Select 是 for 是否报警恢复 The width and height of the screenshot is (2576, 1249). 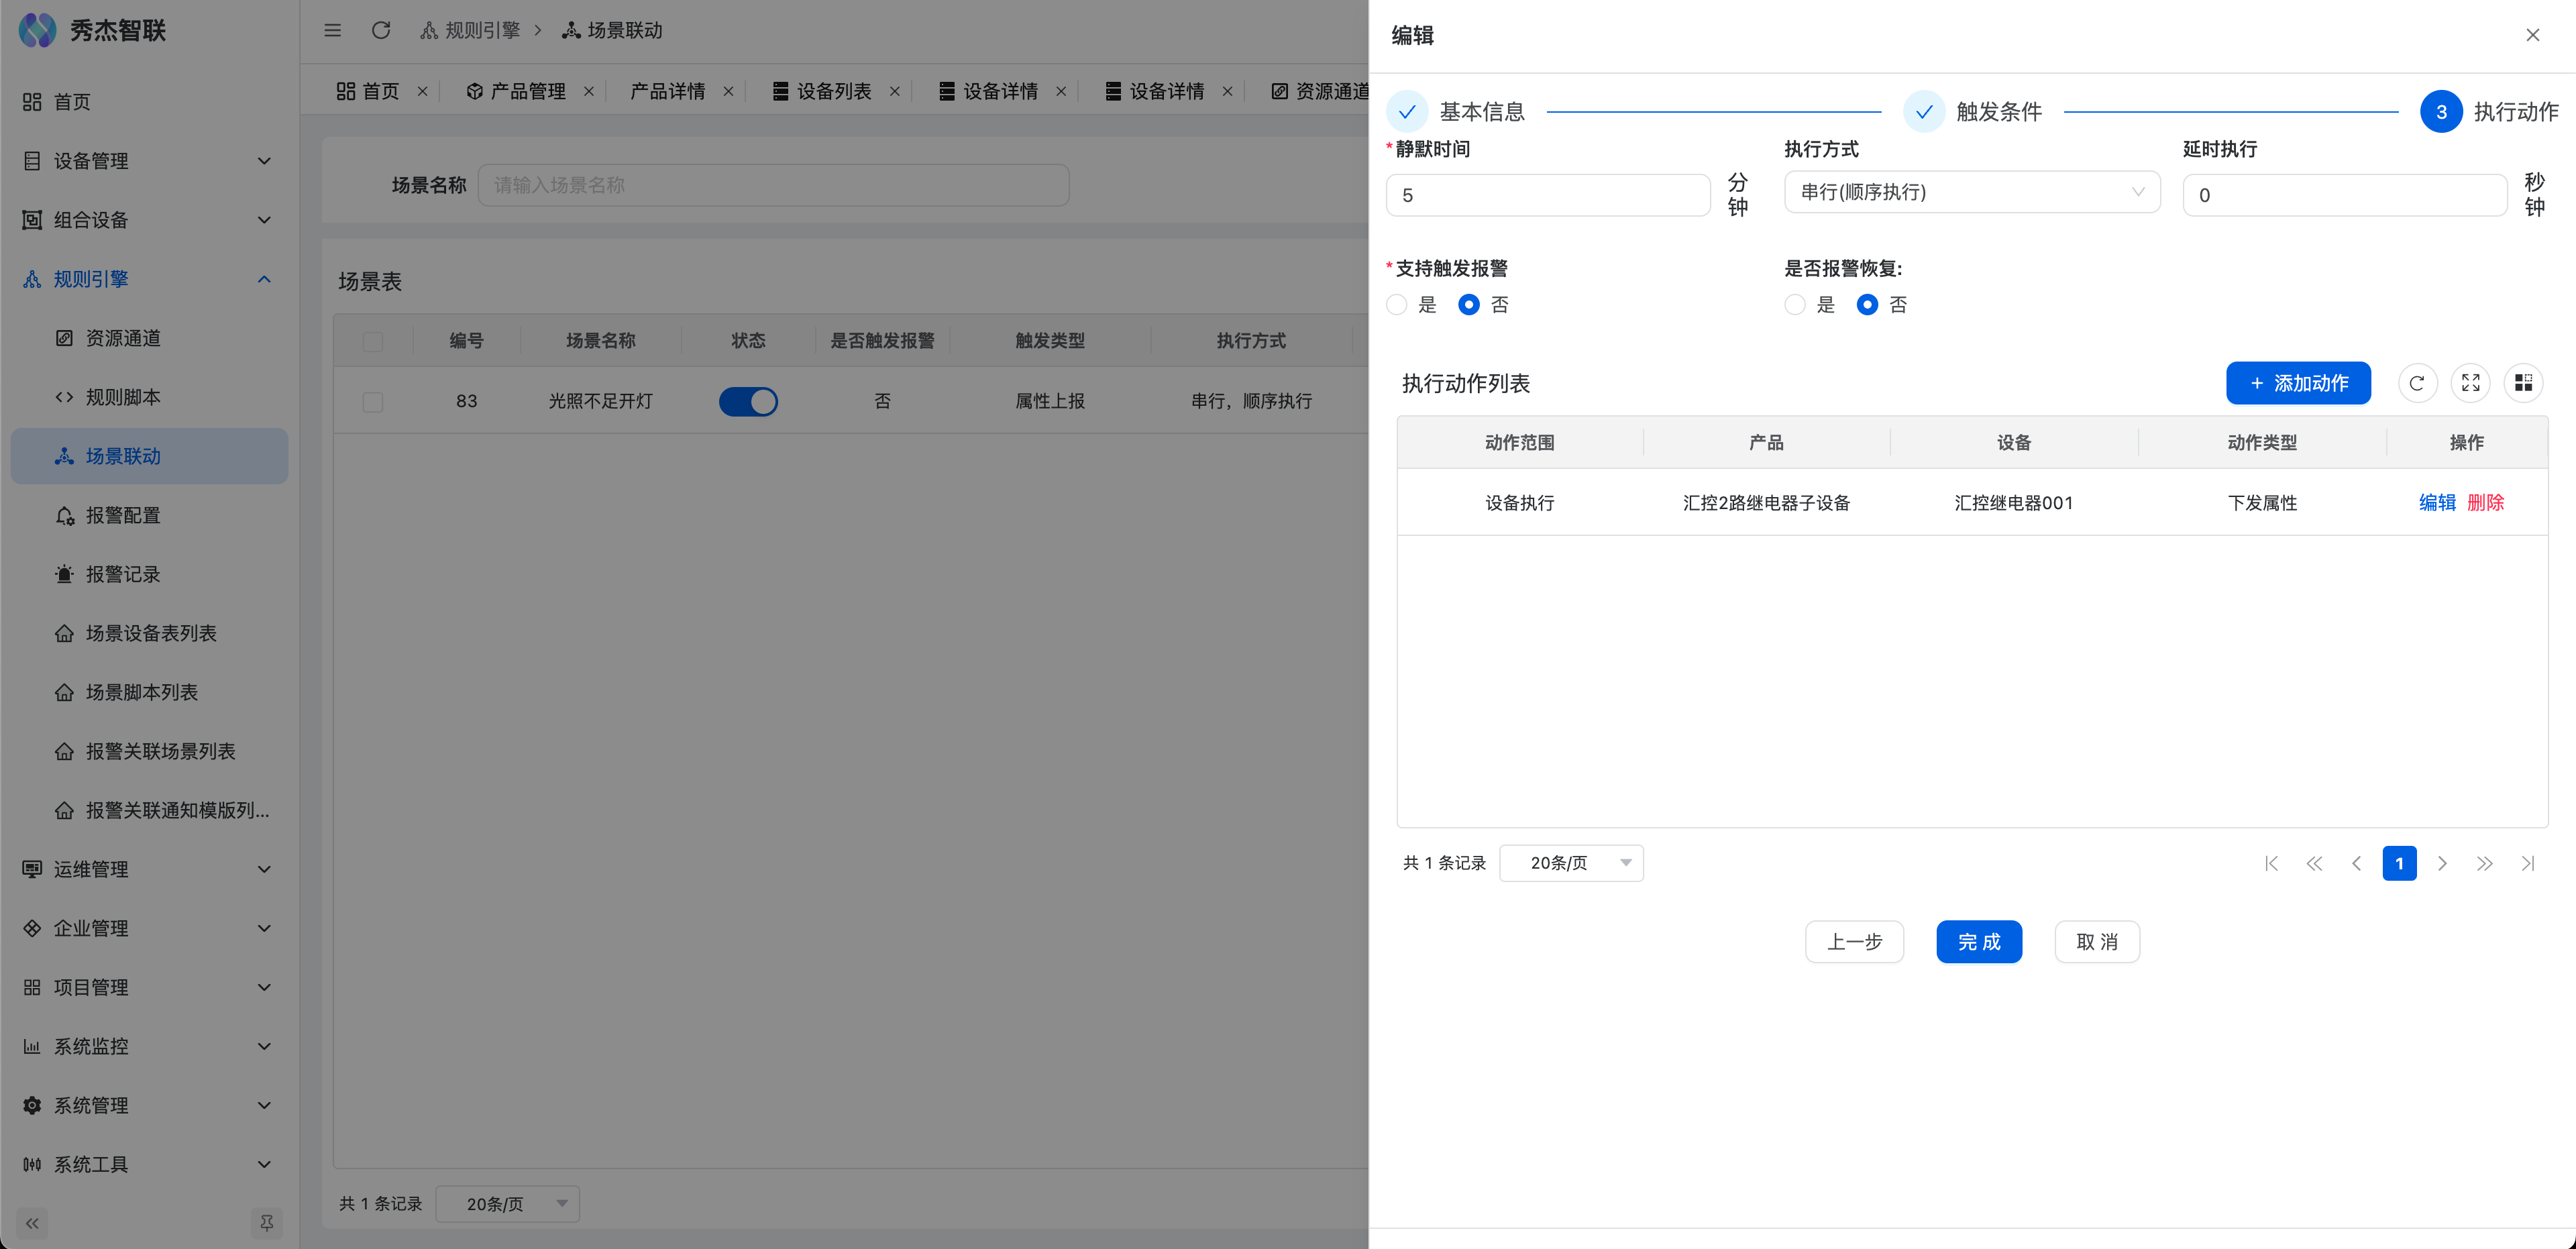point(1795,305)
